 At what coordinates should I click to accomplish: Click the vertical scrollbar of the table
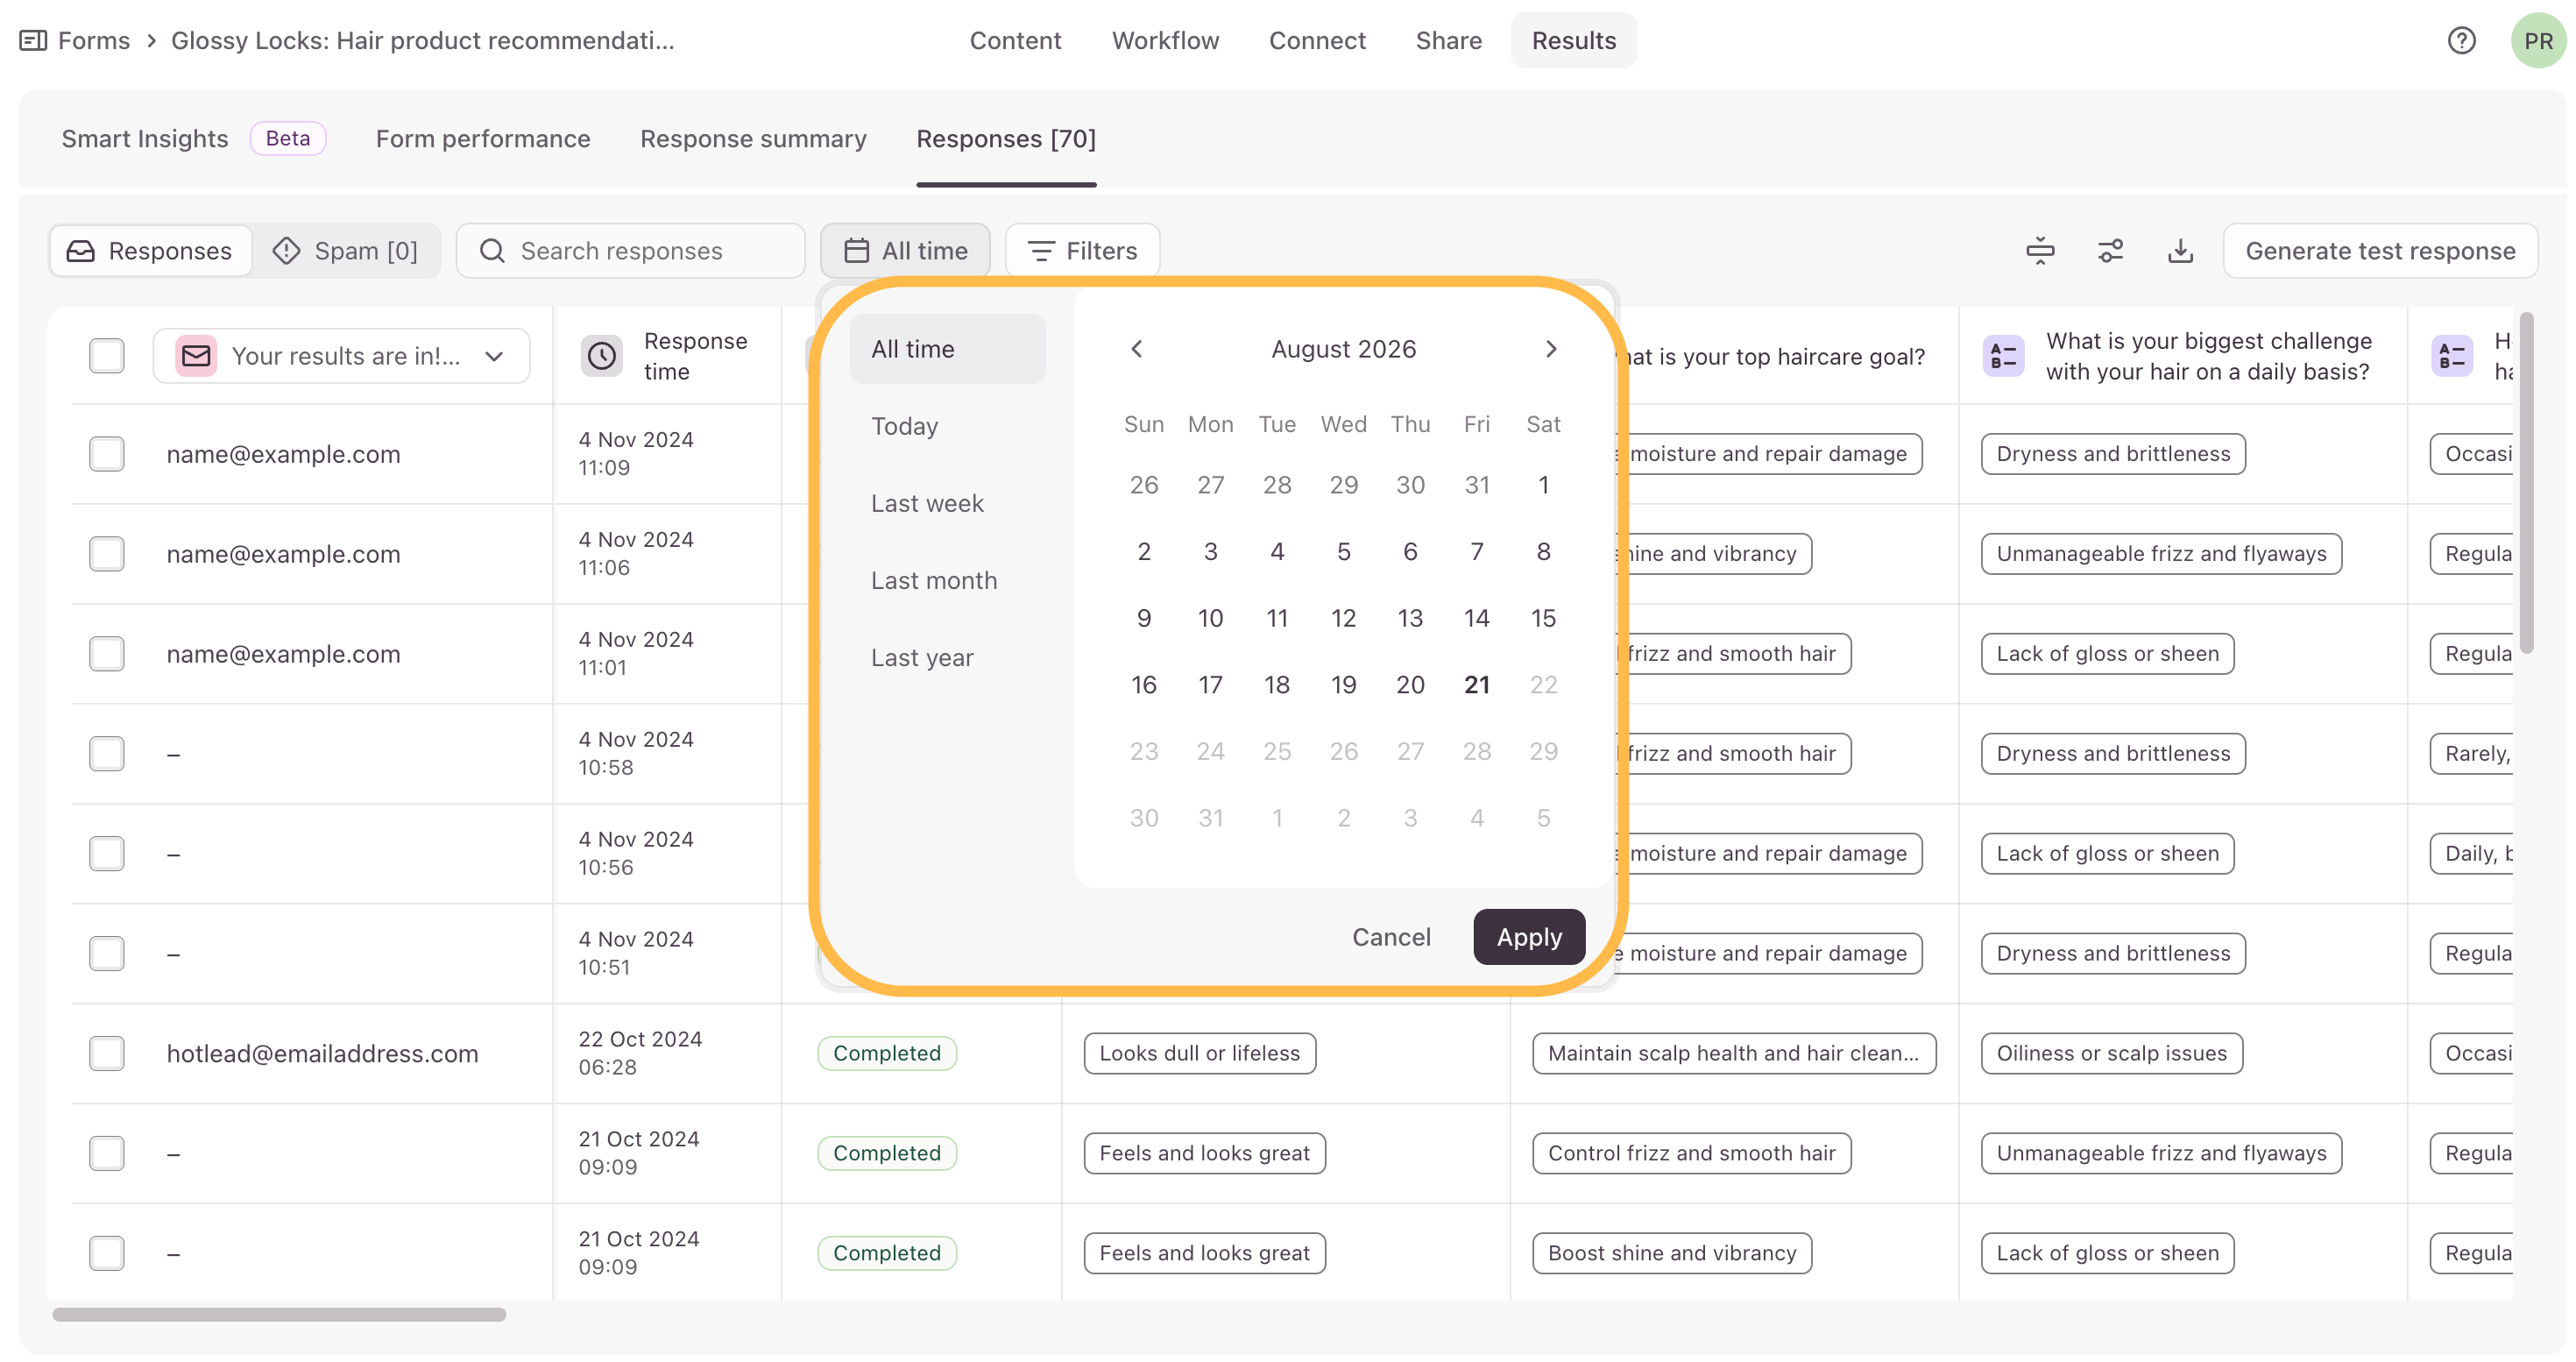pyautogui.click(x=2527, y=482)
